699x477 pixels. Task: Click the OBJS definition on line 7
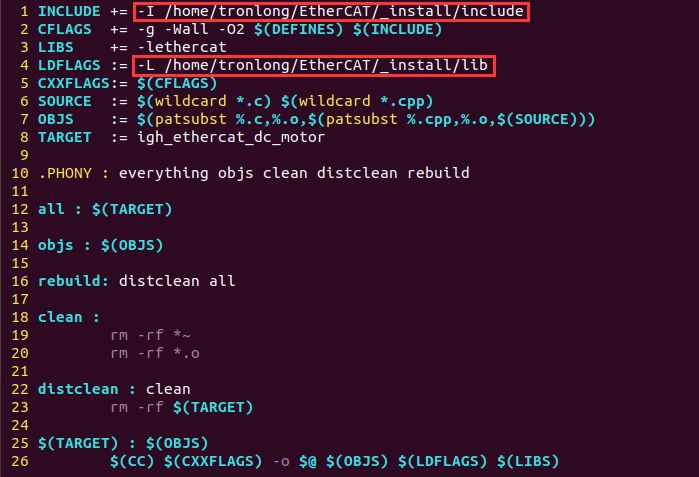(x=56, y=119)
